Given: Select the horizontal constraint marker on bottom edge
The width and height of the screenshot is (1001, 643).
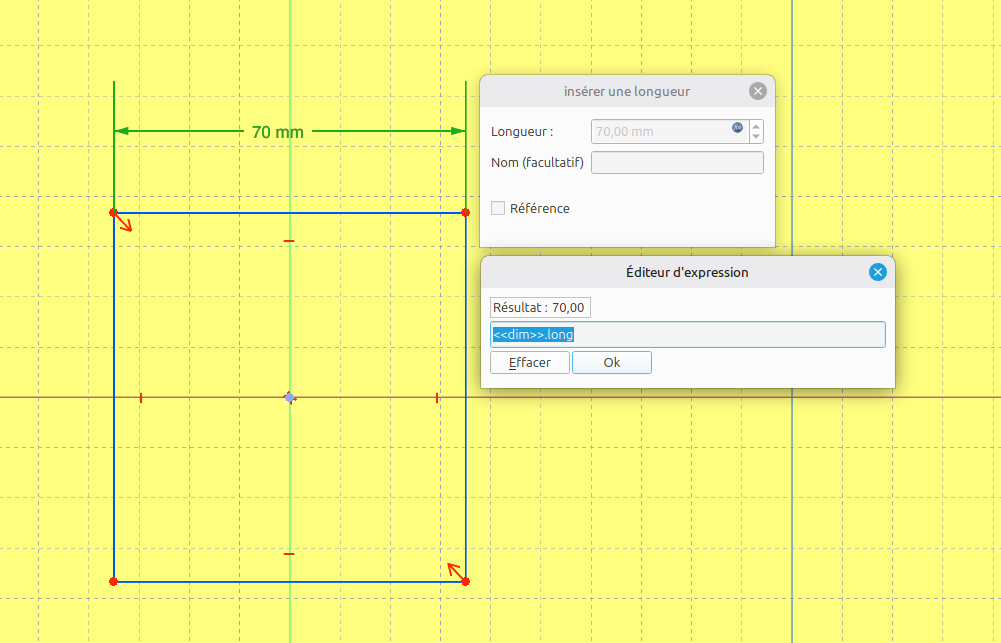Looking at the screenshot, I should click(x=289, y=553).
